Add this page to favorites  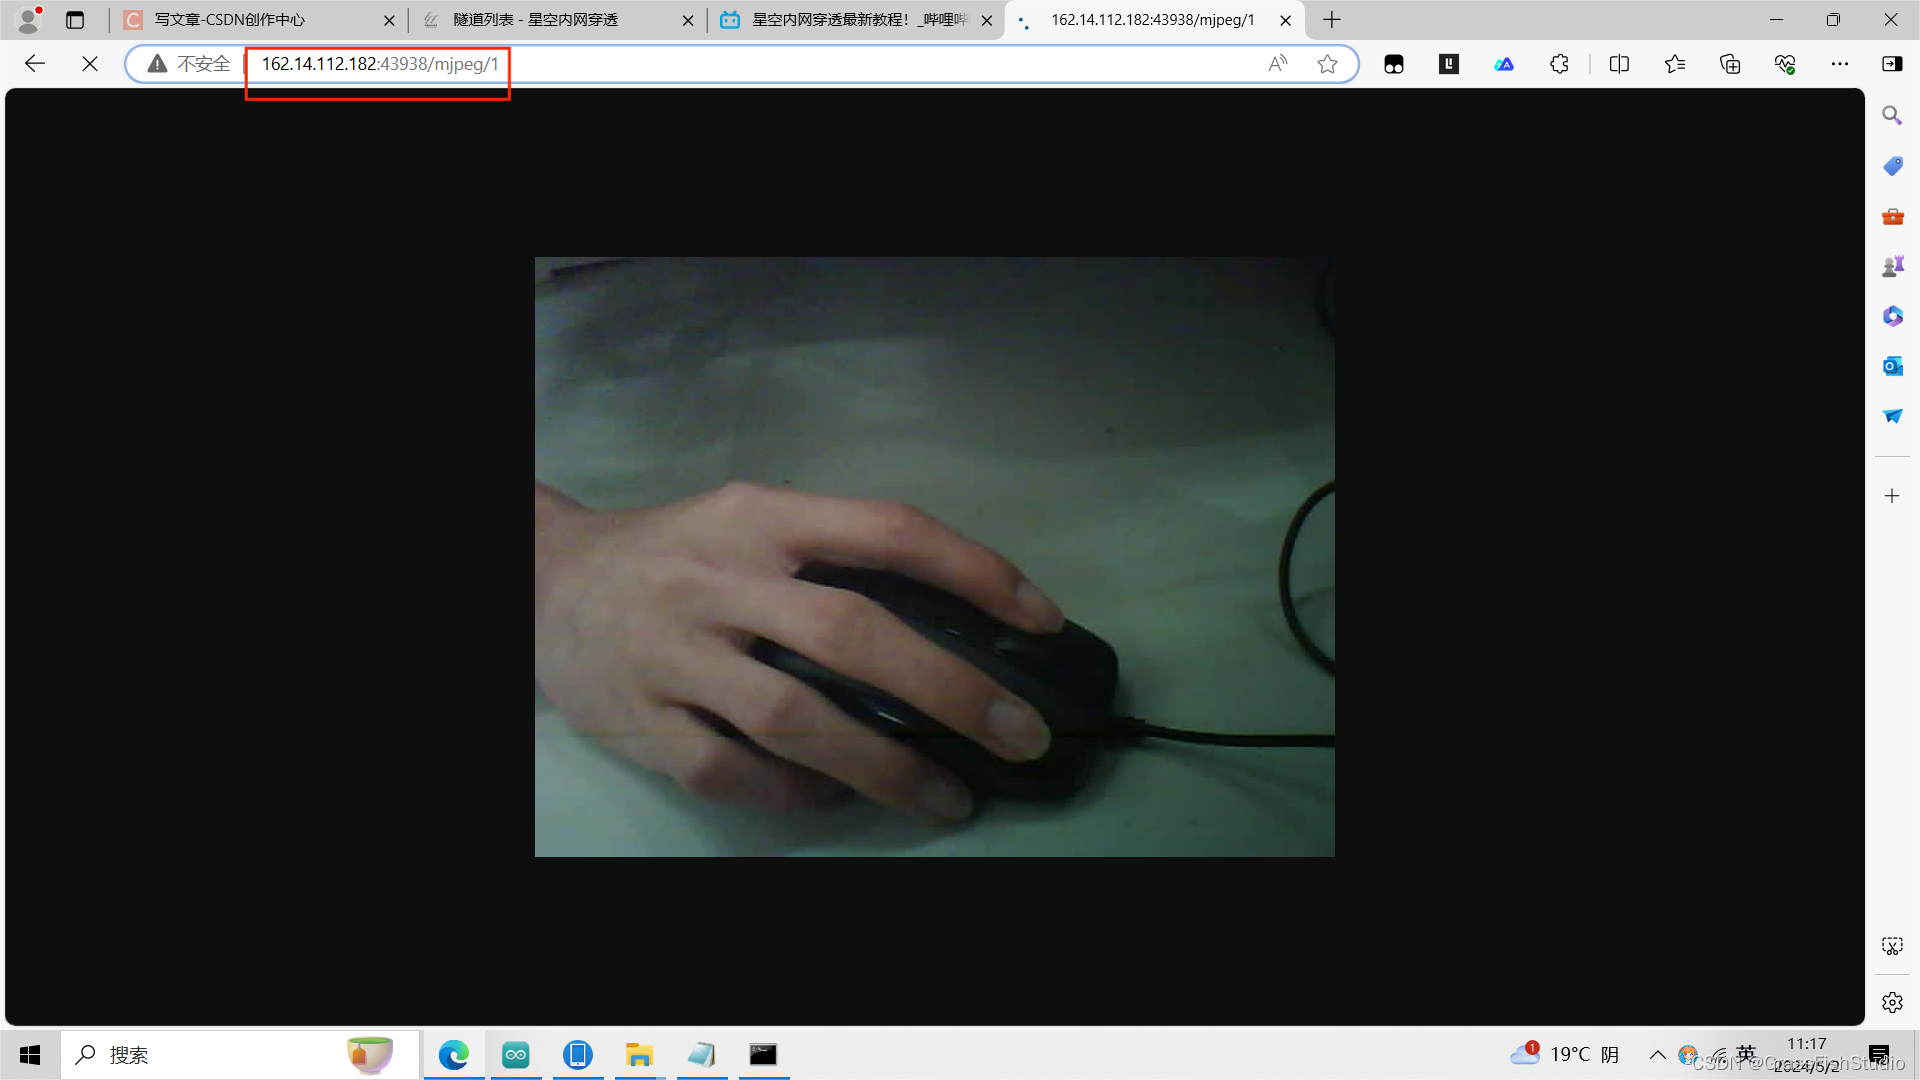pyautogui.click(x=1327, y=63)
